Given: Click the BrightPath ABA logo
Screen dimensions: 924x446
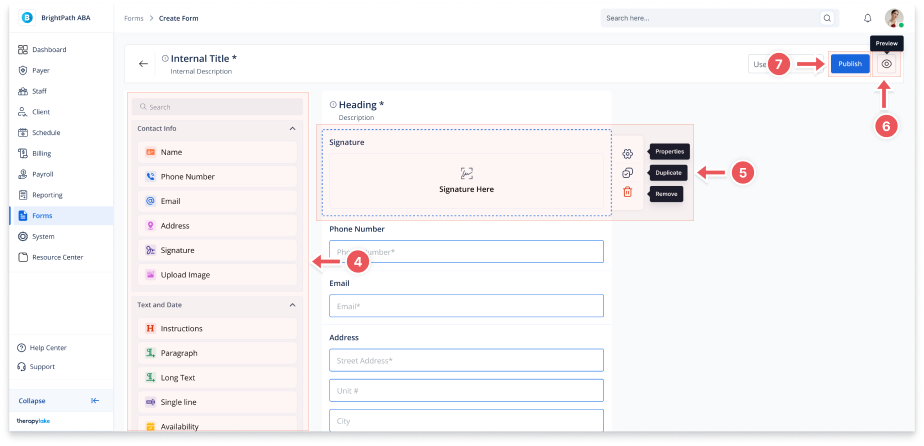Looking at the screenshot, I should click(27, 18).
